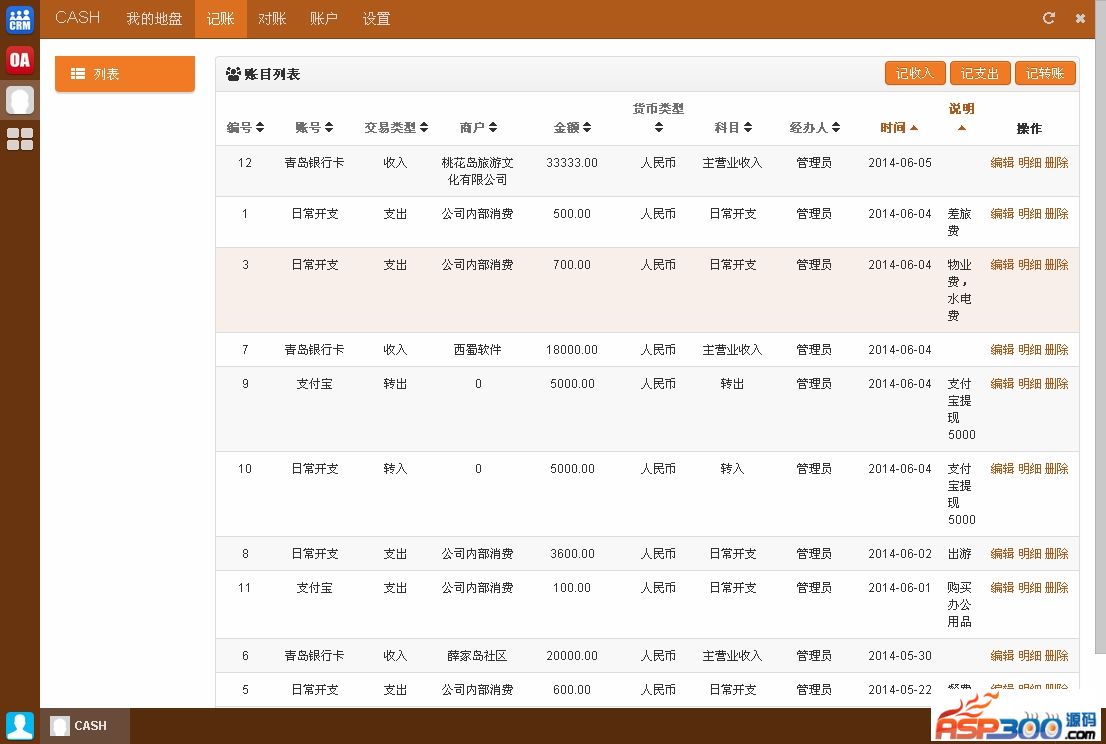Click 删除 link for the 西蜀软件 row

[x=1056, y=349]
